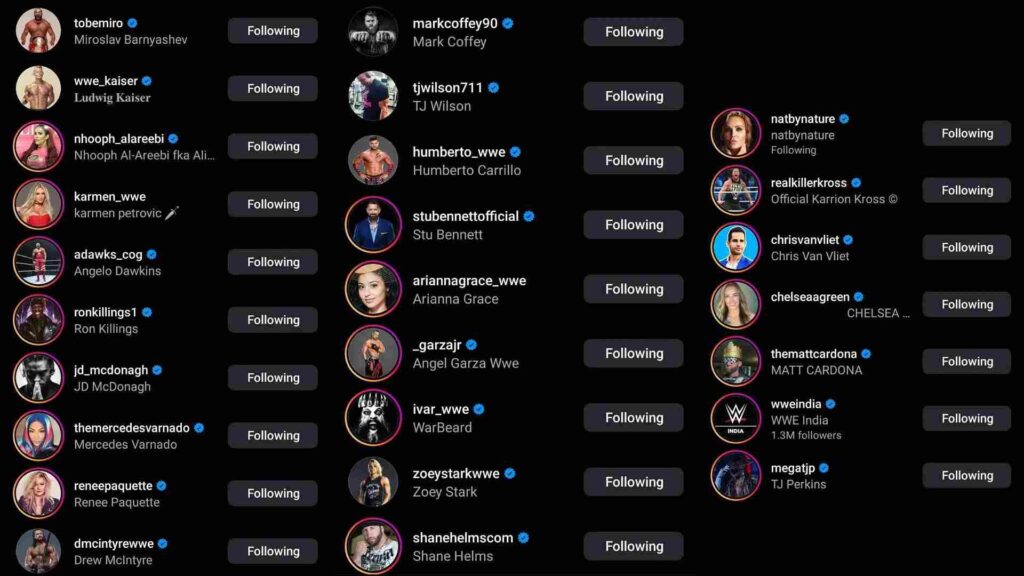The height and width of the screenshot is (576, 1024).
Task: View karmen_wwe's story ring avatar
Action: pyautogui.click(x=38, y=204)
